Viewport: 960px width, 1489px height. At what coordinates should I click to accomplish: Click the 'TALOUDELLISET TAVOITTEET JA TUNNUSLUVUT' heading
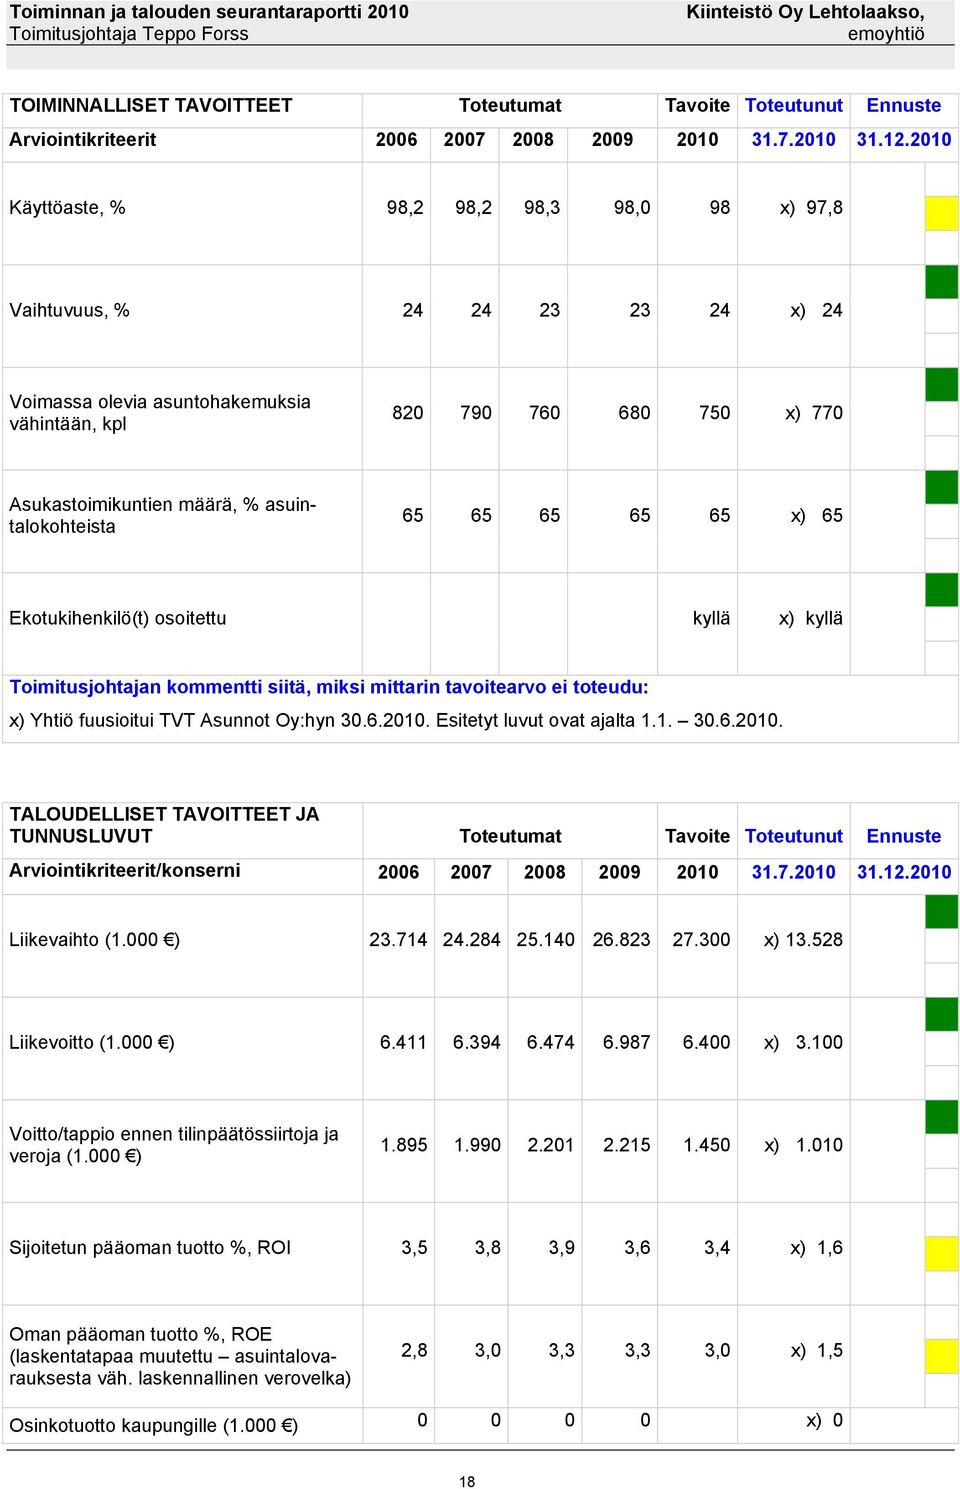point(164,825)
